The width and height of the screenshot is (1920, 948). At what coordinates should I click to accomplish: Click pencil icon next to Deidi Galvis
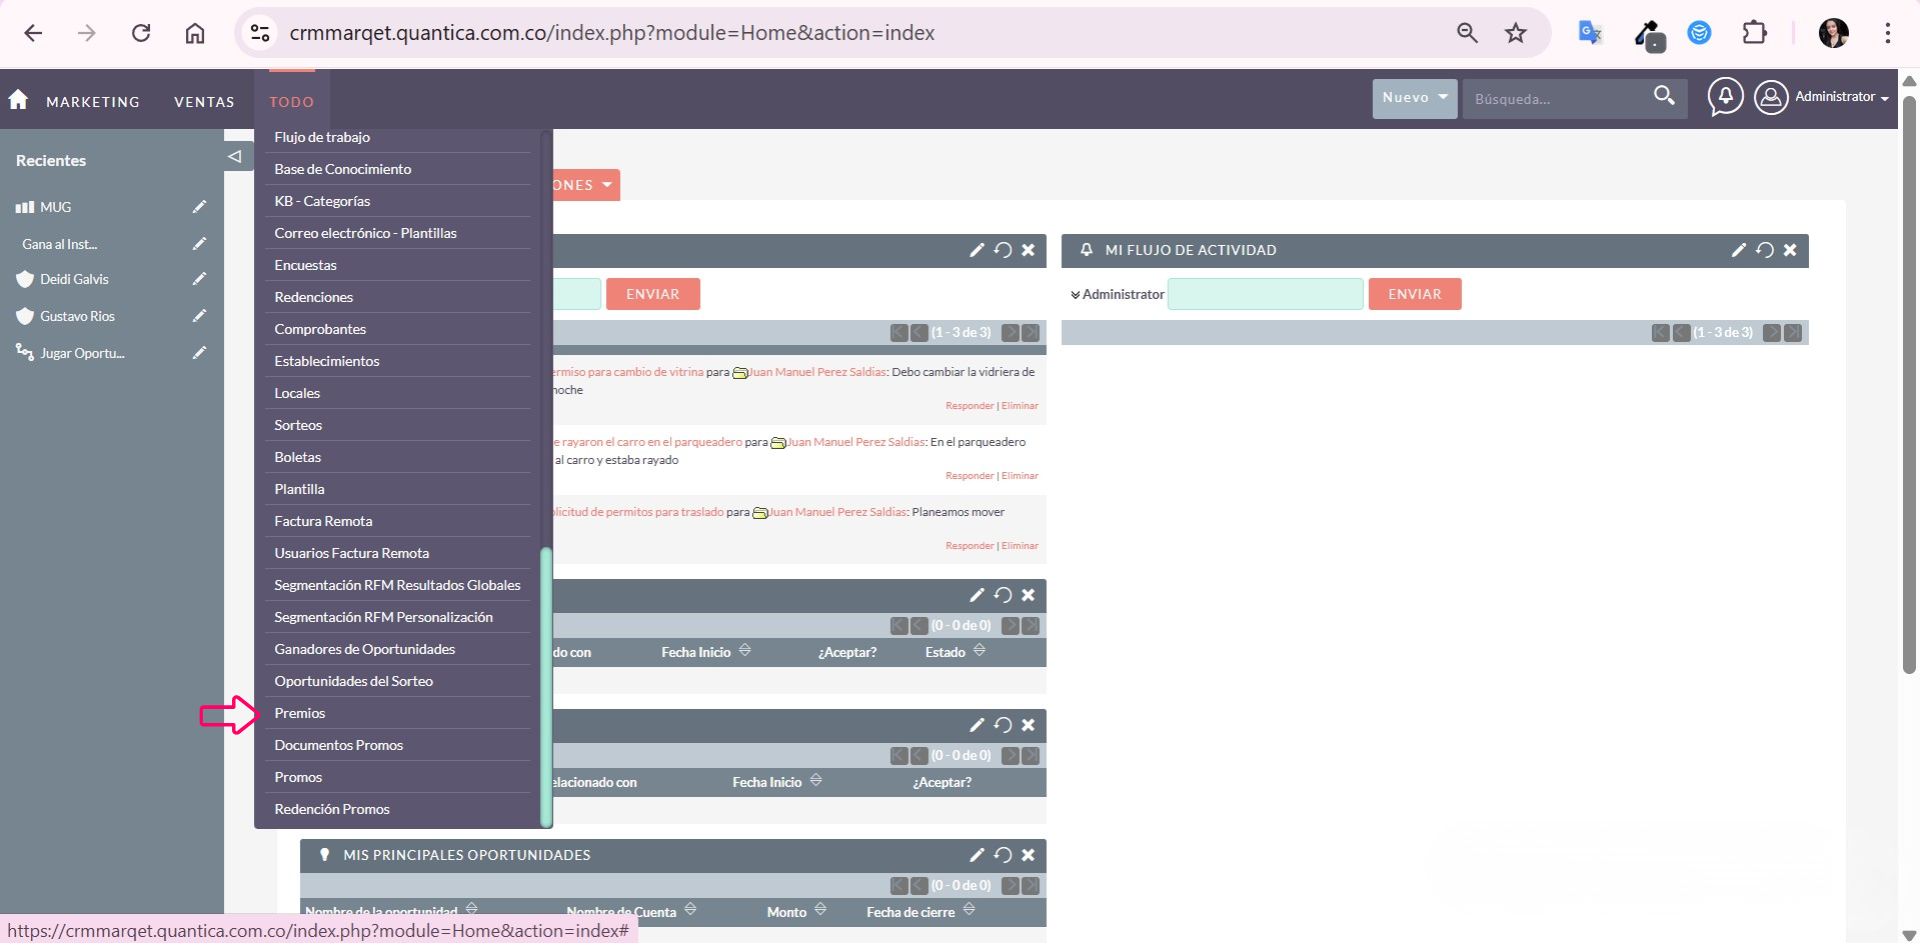[x=199, y=279]
